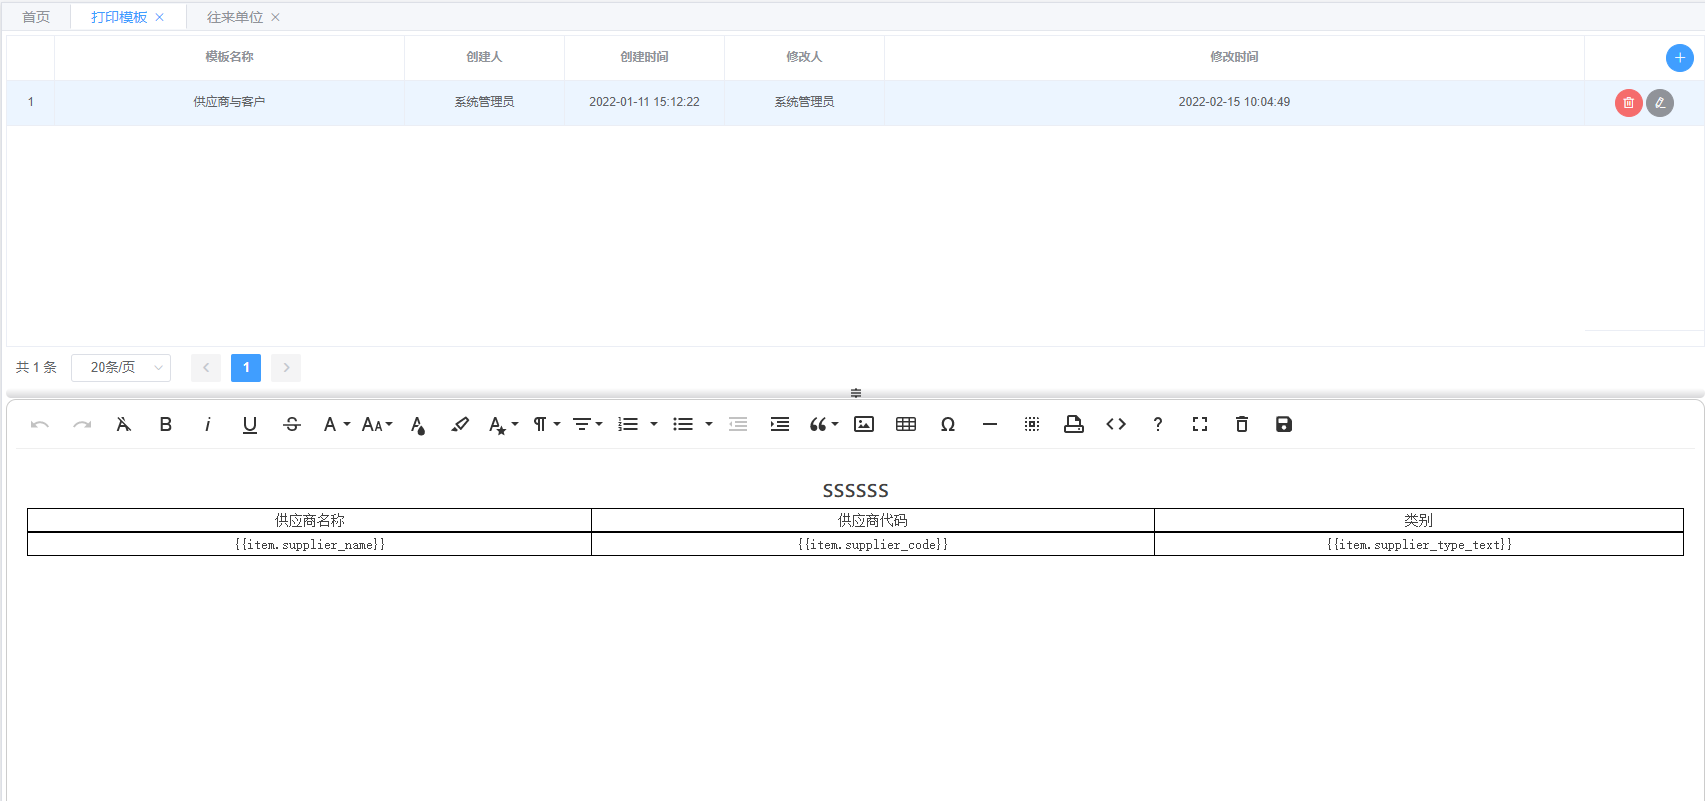Click the Undo icon in editor toolbar
The width and height of the screenshot is (1705, 801).
coord(40,425)
